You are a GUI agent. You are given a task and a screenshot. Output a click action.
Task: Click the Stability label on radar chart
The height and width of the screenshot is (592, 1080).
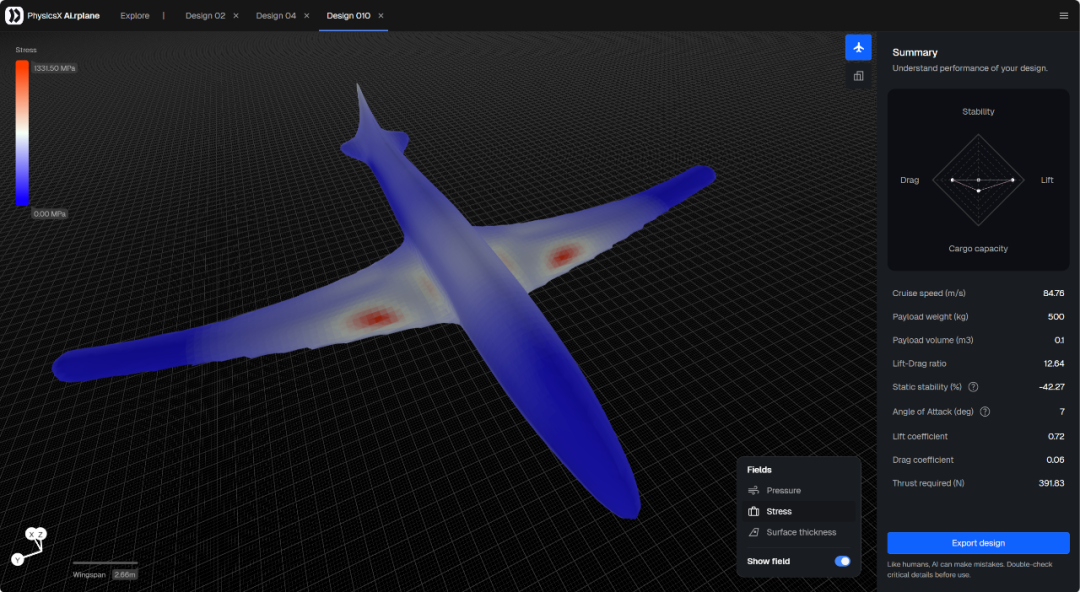(x=978, y=112)
